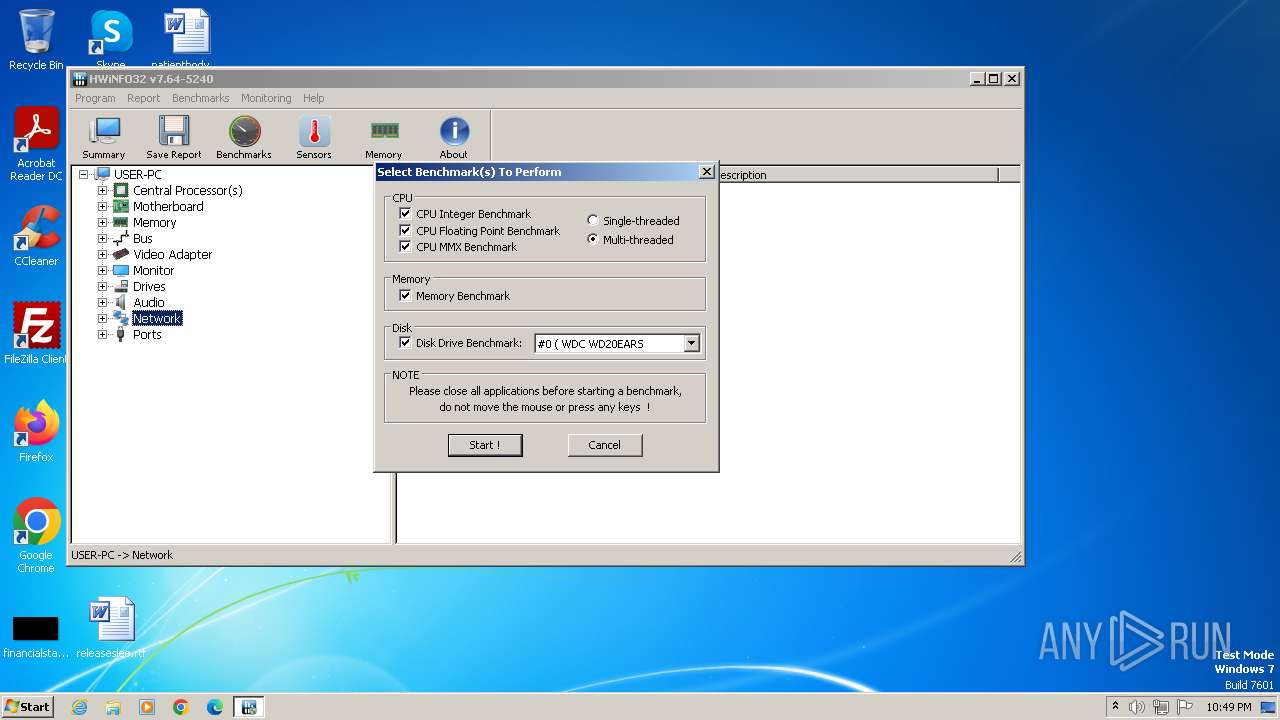Open Skype desktop shortcut
1280x720 pixels.
coord(110,38)
